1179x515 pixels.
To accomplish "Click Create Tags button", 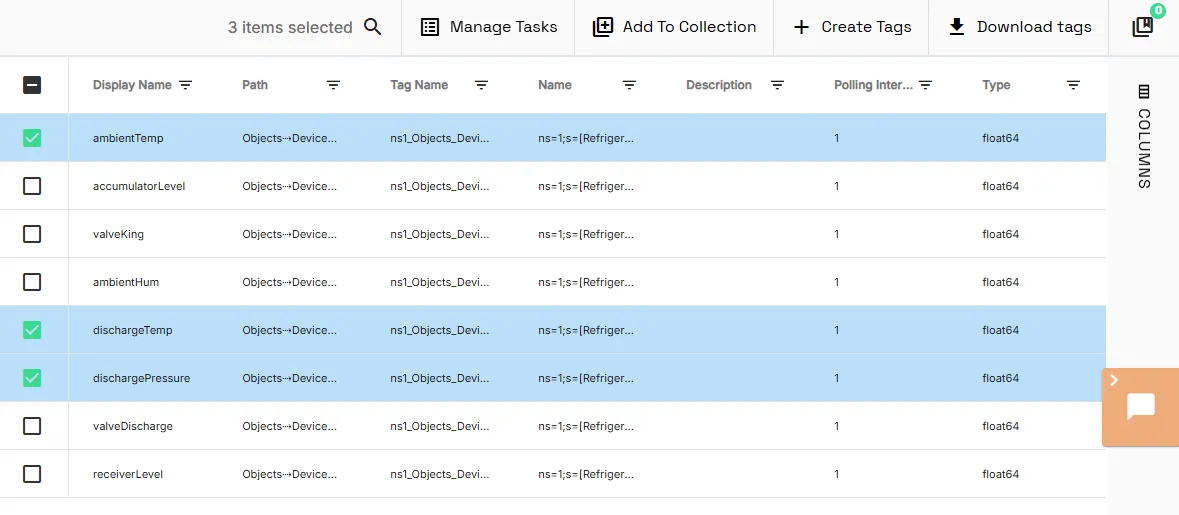I will [852, 27].
